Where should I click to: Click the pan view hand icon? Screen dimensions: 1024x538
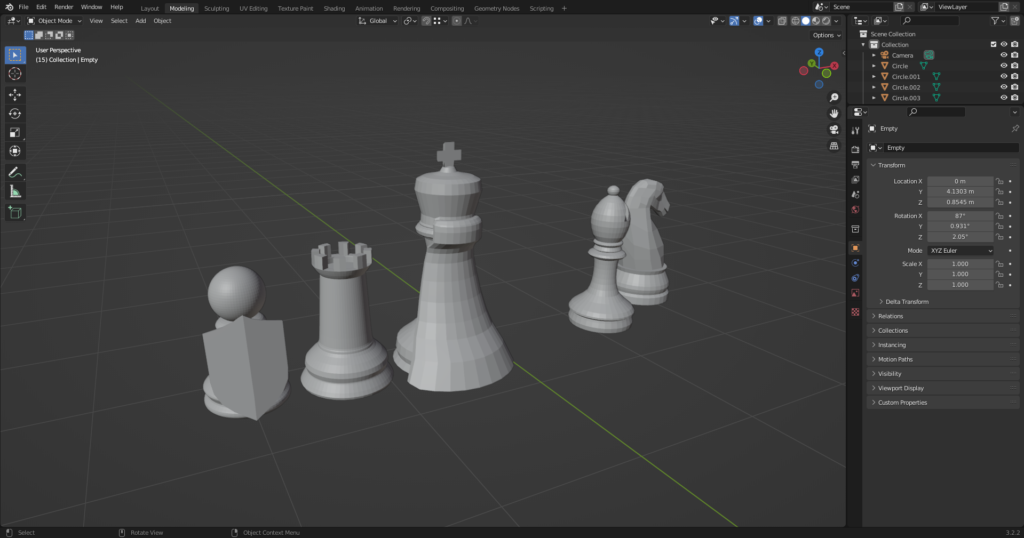coord(834,114)
